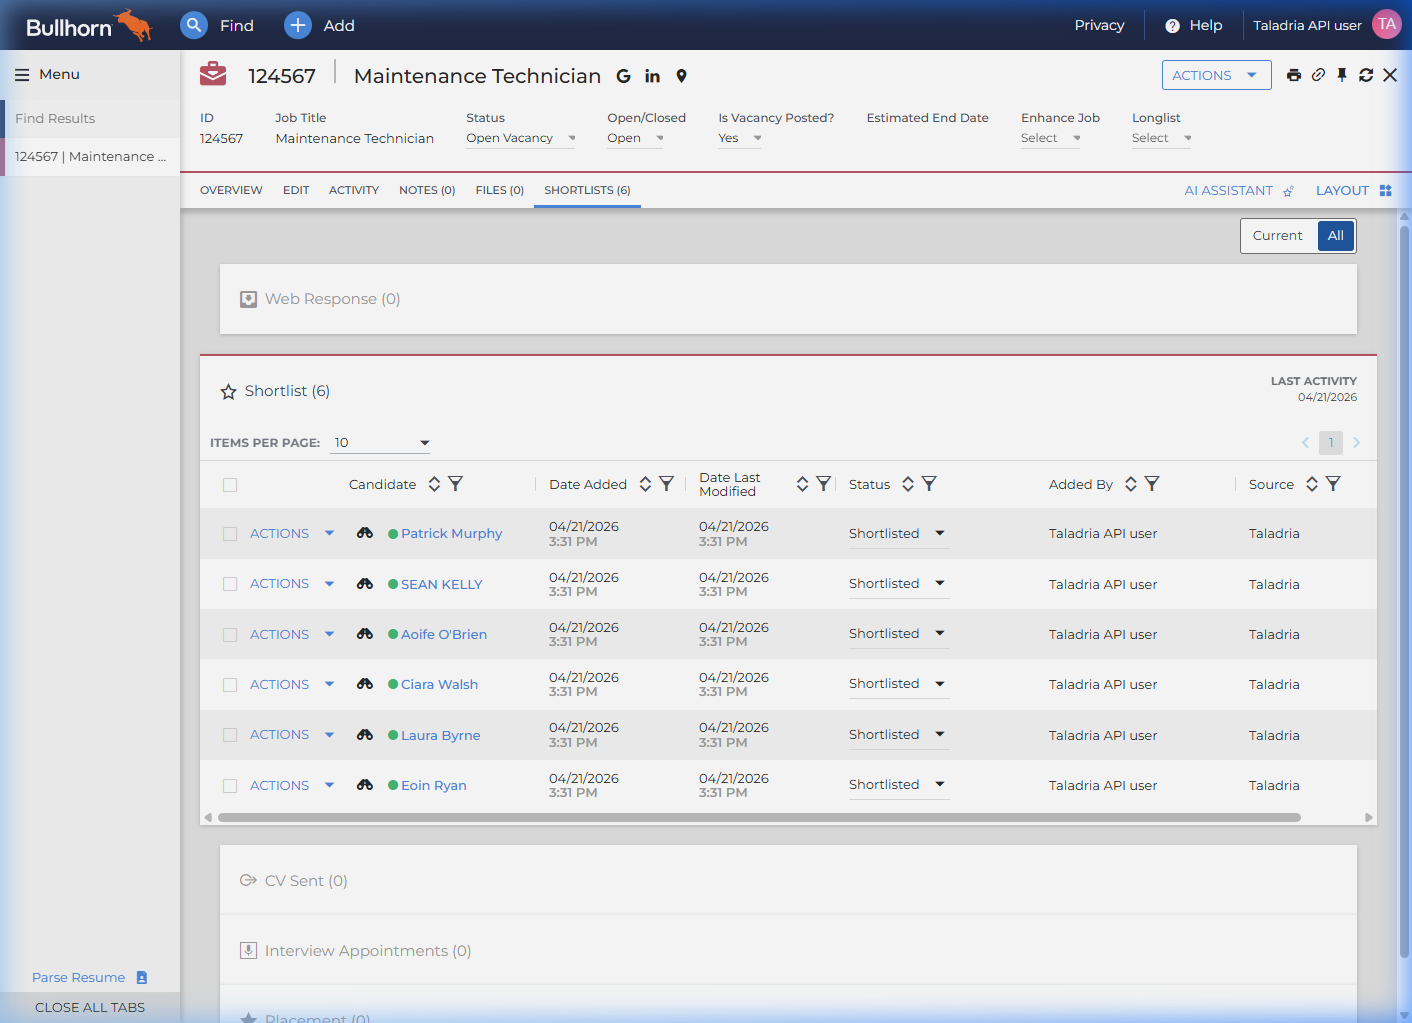The image size is (1412, 1023).
Task: Preview Patrick Murphy using the binoculars icon
Action: click(x=364, y=533)
